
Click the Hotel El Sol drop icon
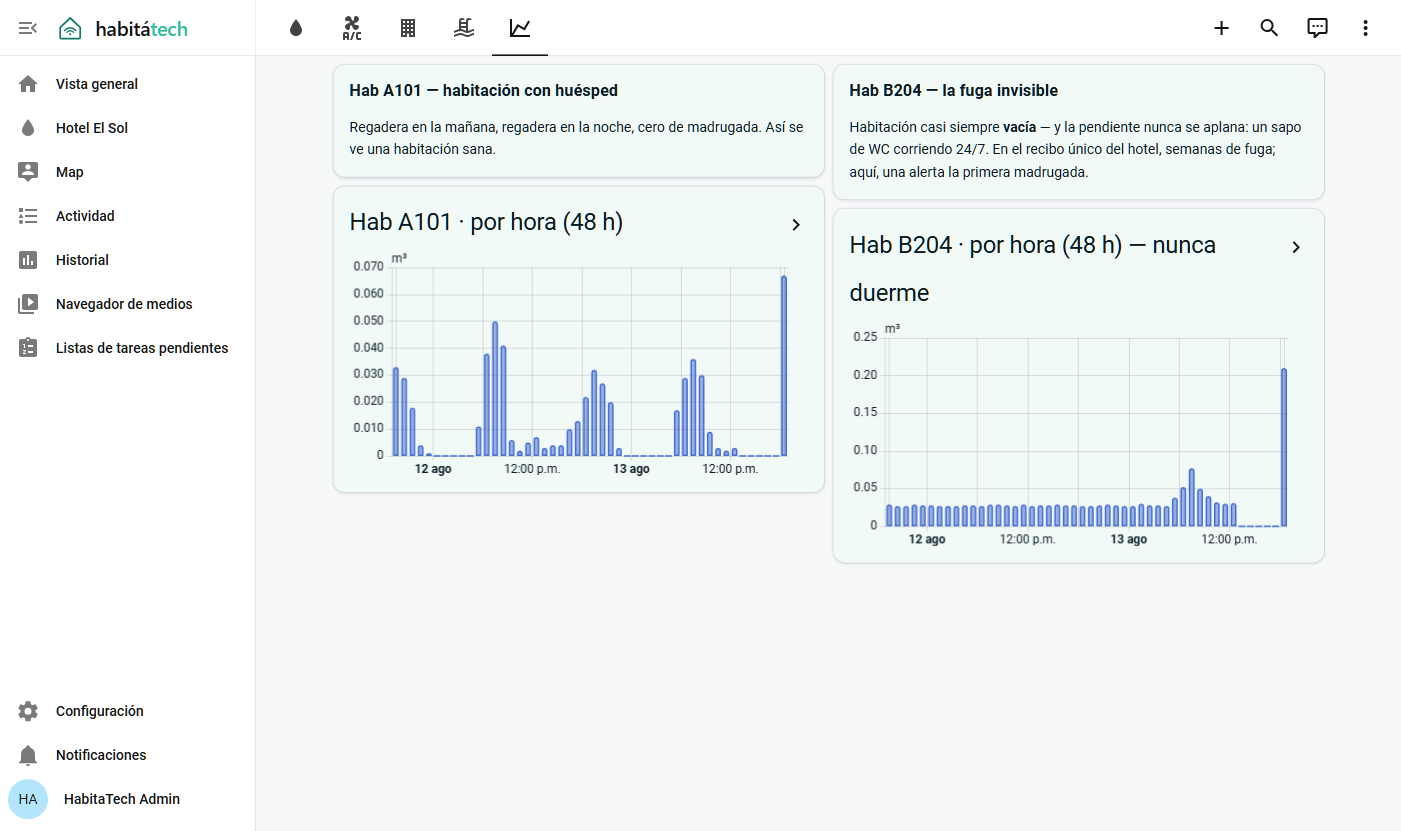click(28, 128)
